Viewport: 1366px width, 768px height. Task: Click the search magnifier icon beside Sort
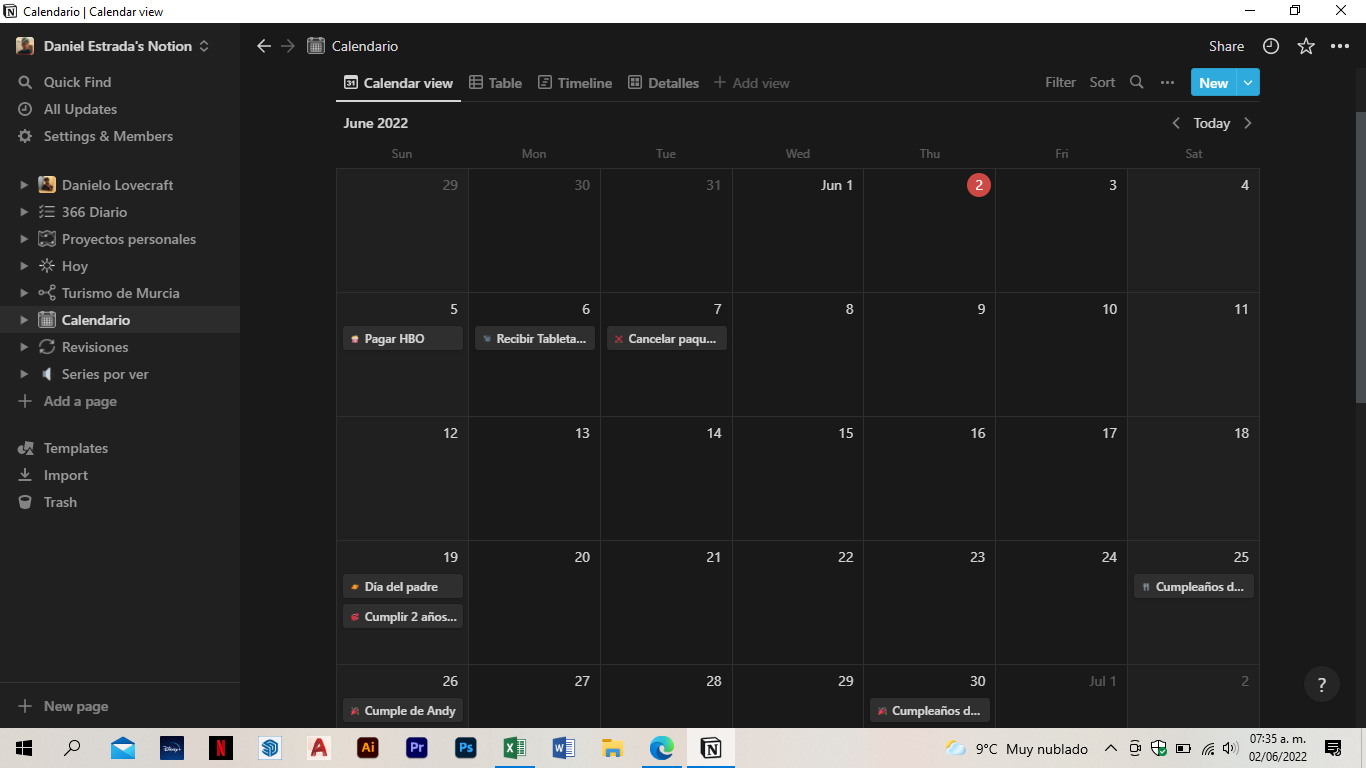click(1136, 82)
